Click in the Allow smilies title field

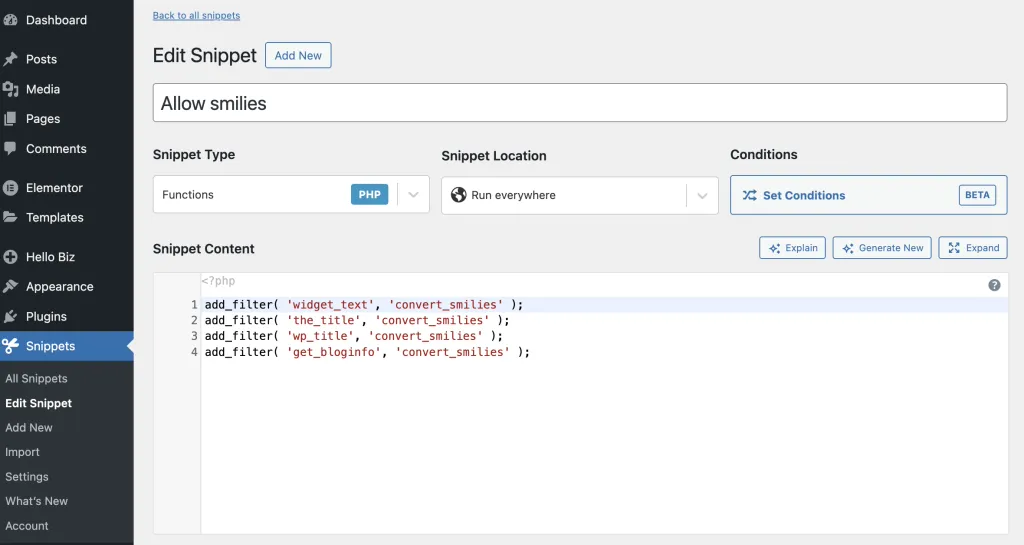point(580,102)
